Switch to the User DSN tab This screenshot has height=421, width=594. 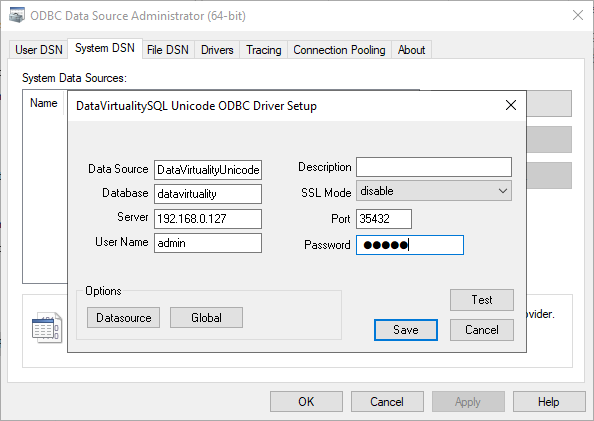coord(39,50)
